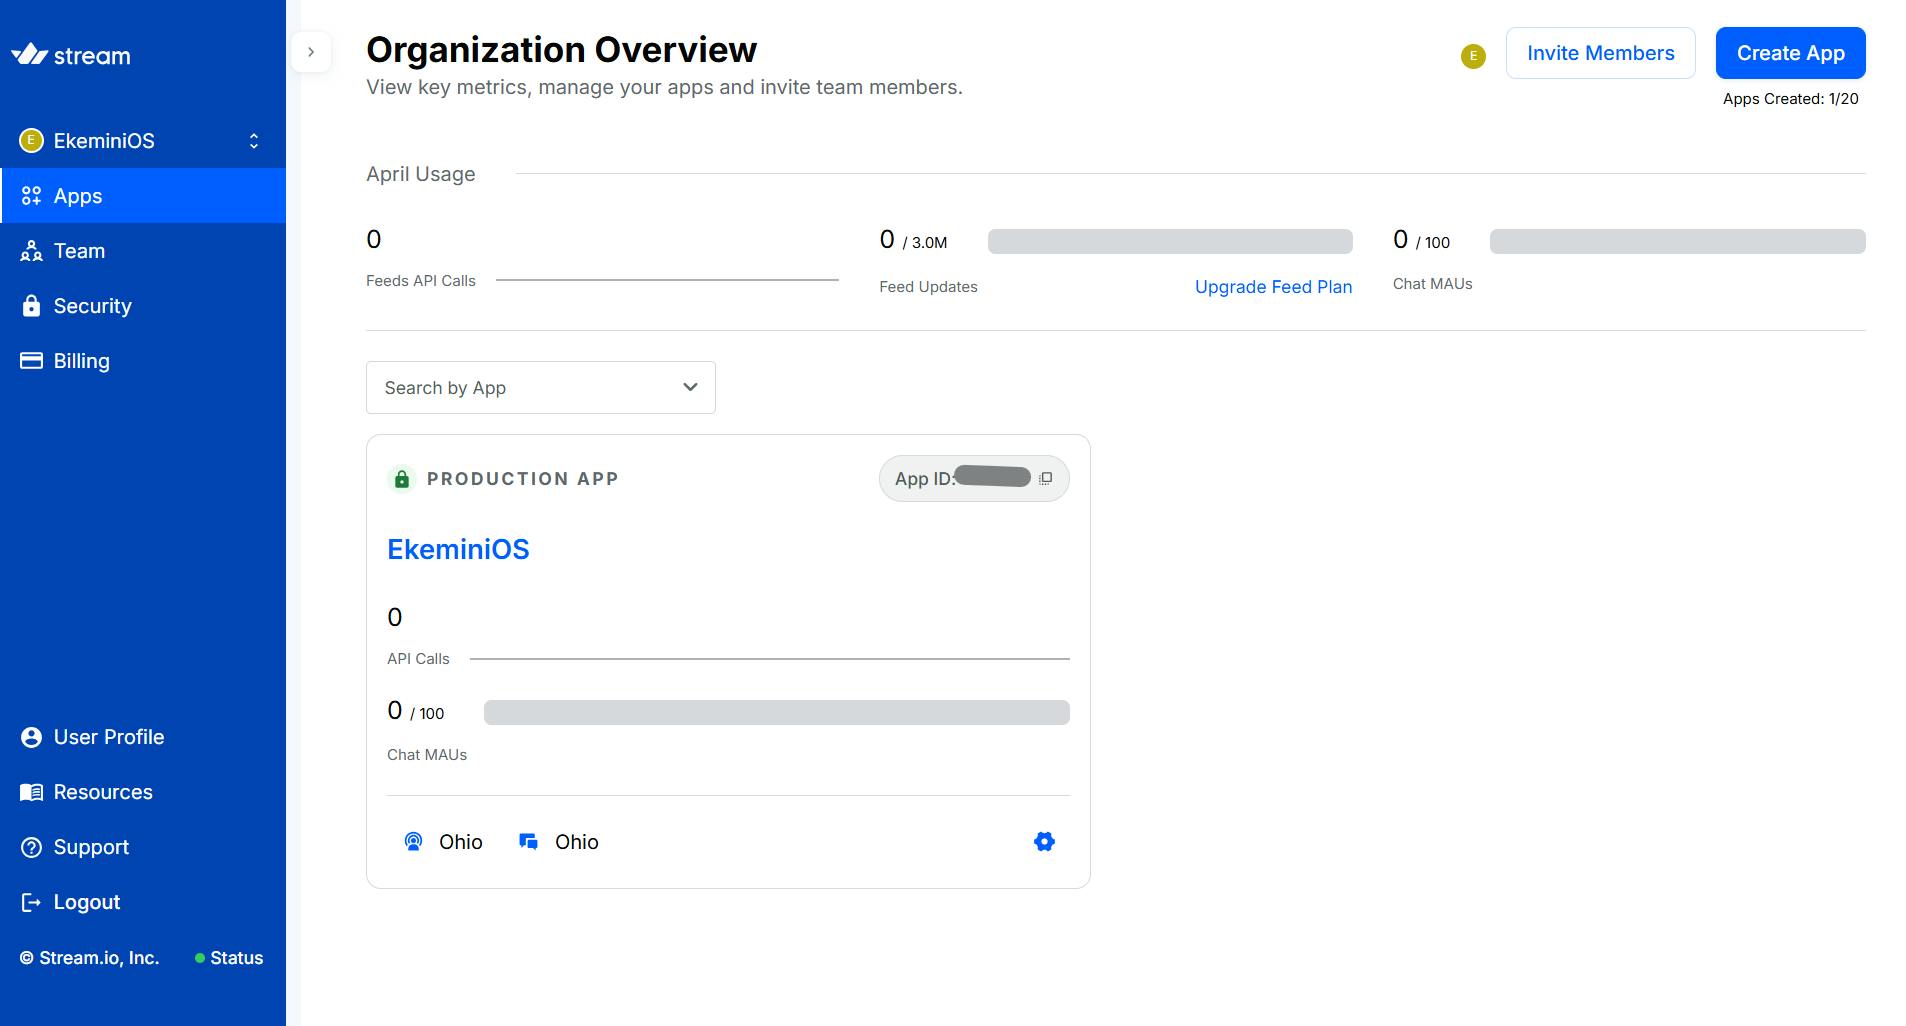Copy the App ID using copy icon

(x=1045, y=479)
